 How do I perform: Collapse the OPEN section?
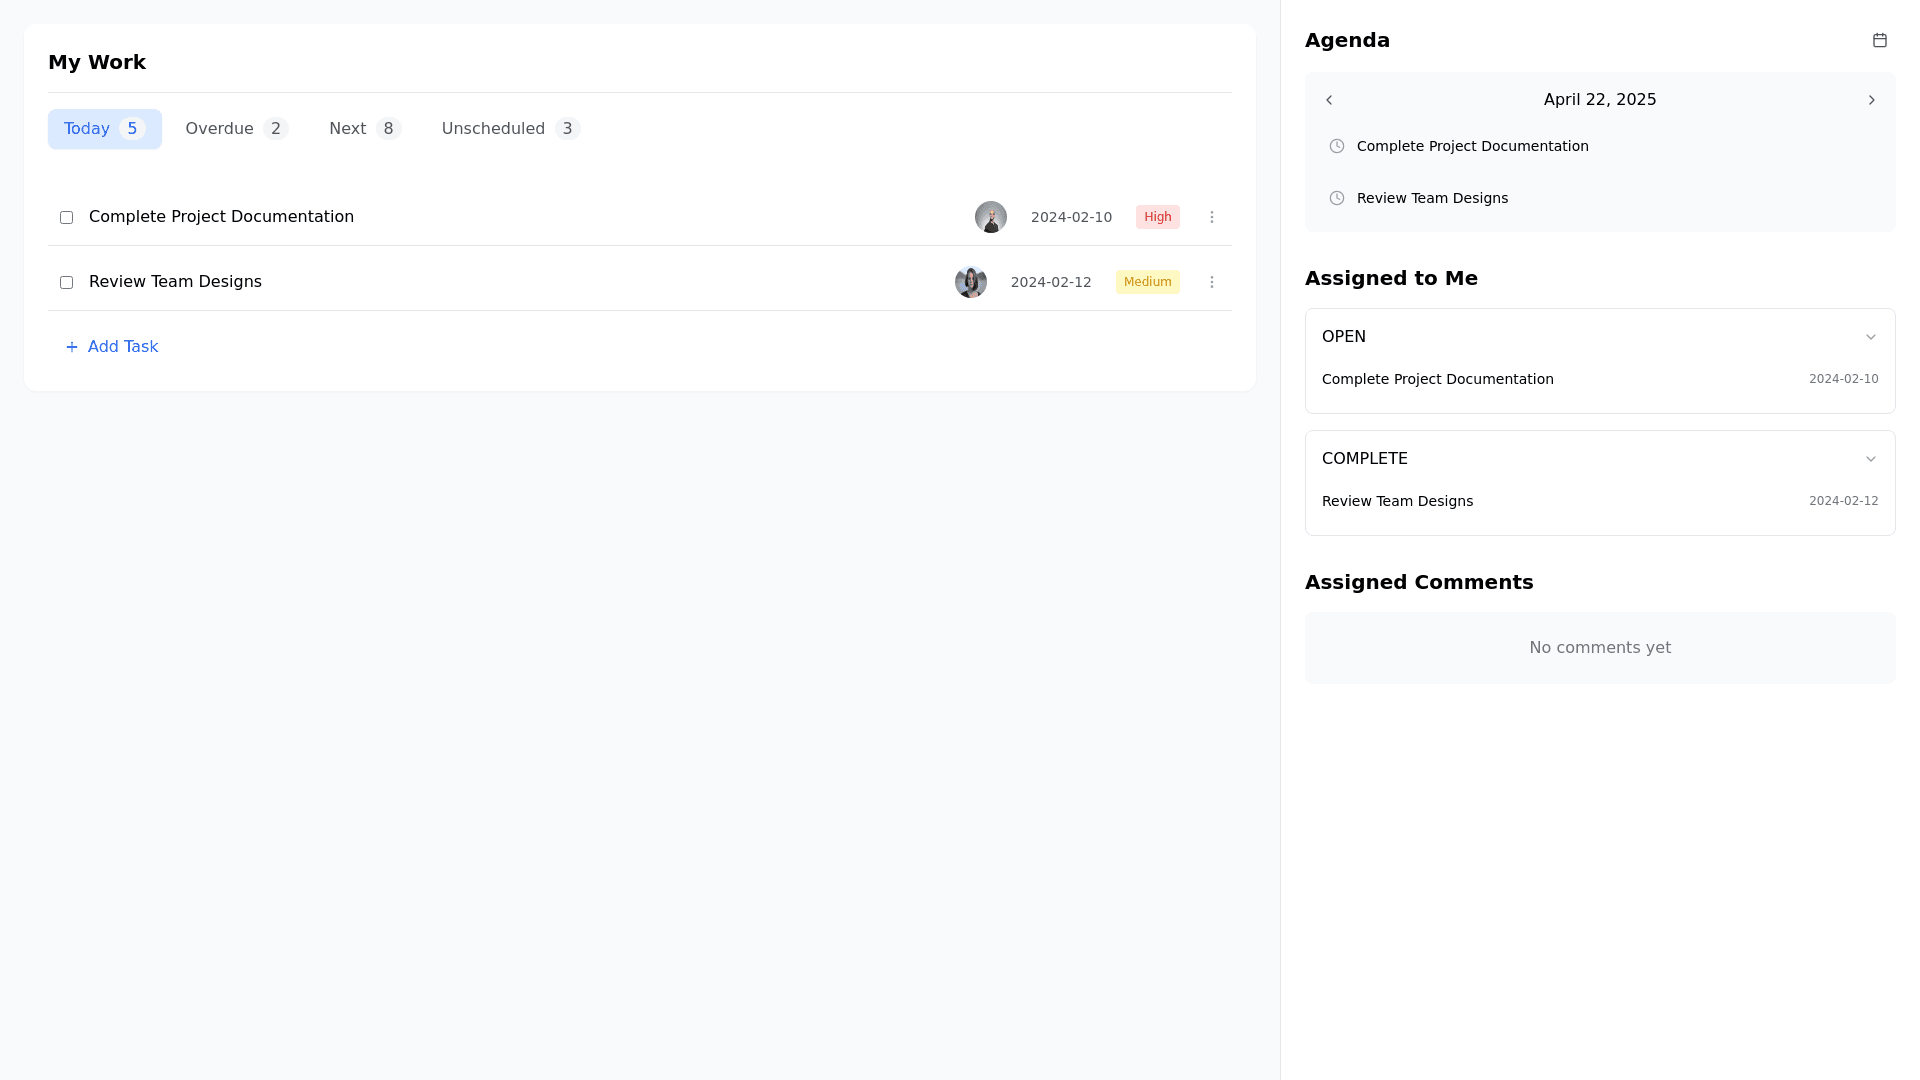(1870, 337)
